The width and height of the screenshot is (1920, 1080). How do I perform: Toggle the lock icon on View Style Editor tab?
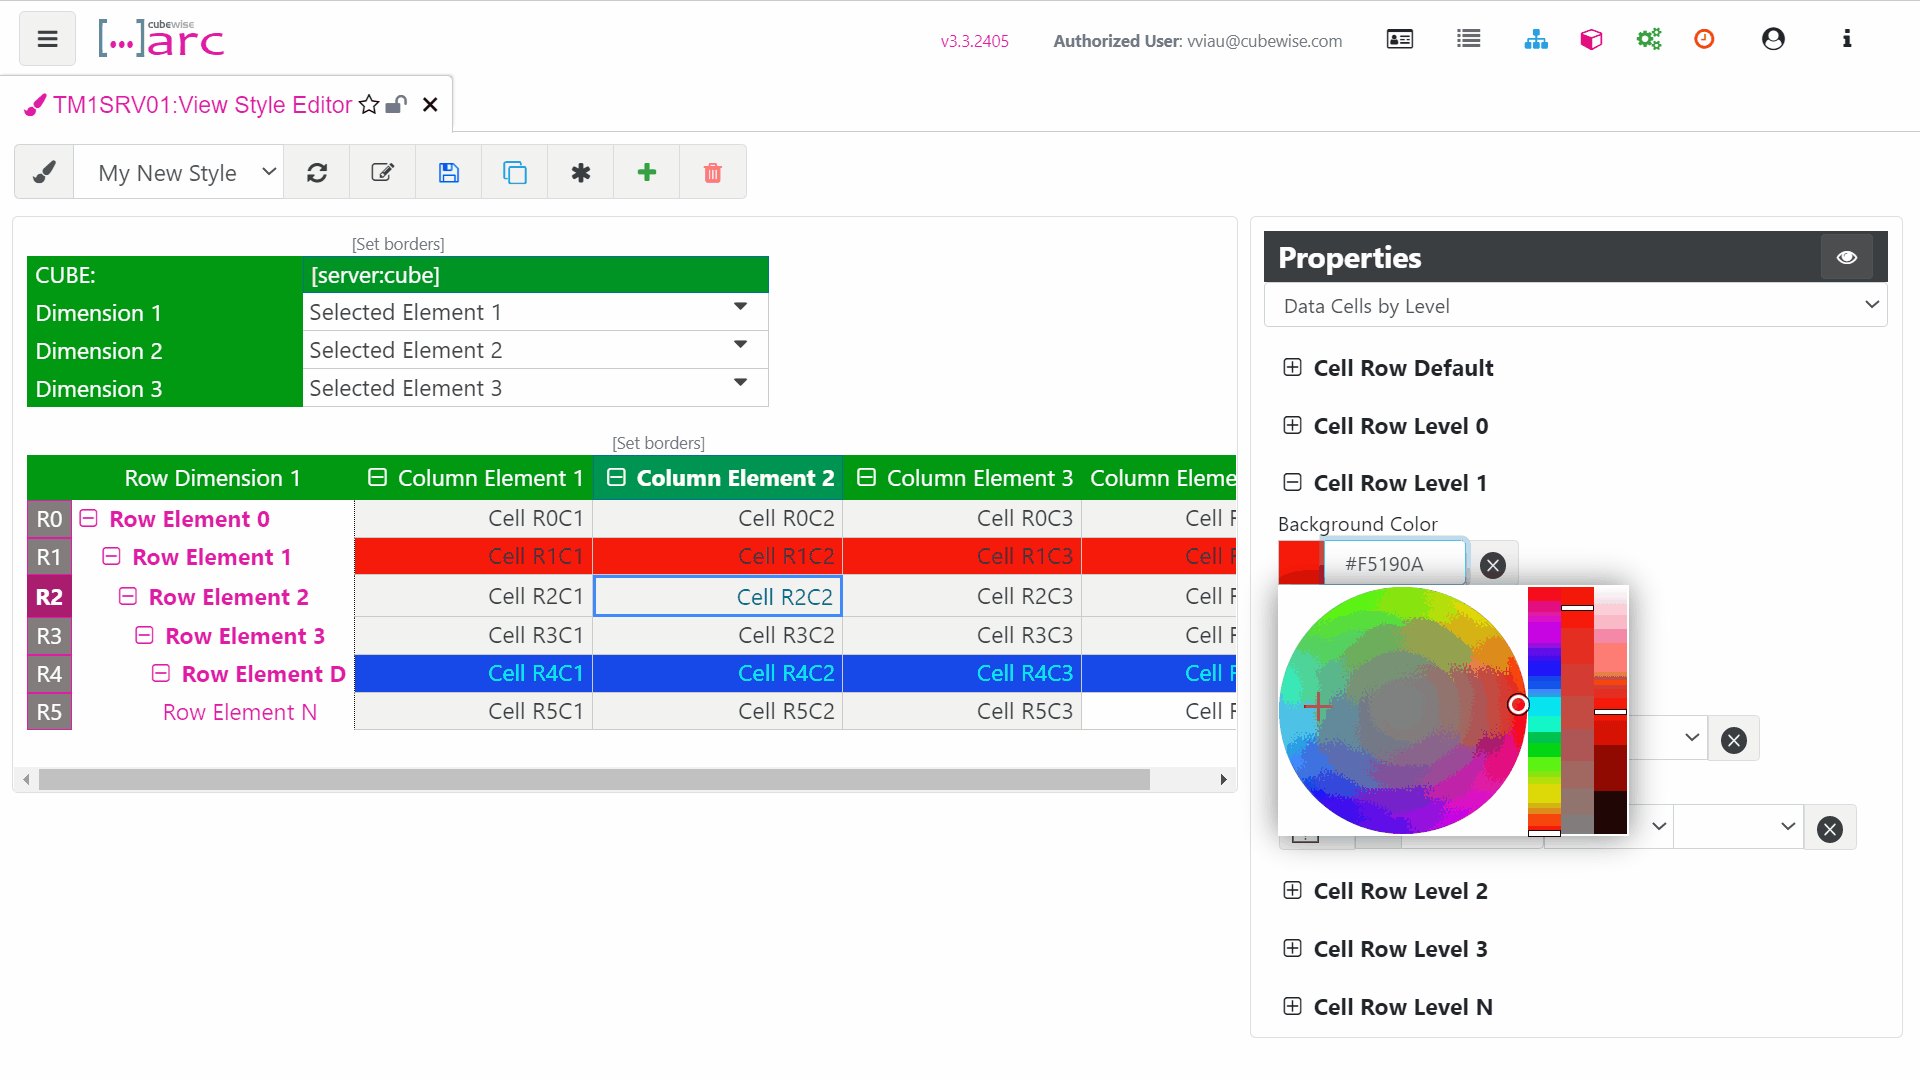pos(397,105)
